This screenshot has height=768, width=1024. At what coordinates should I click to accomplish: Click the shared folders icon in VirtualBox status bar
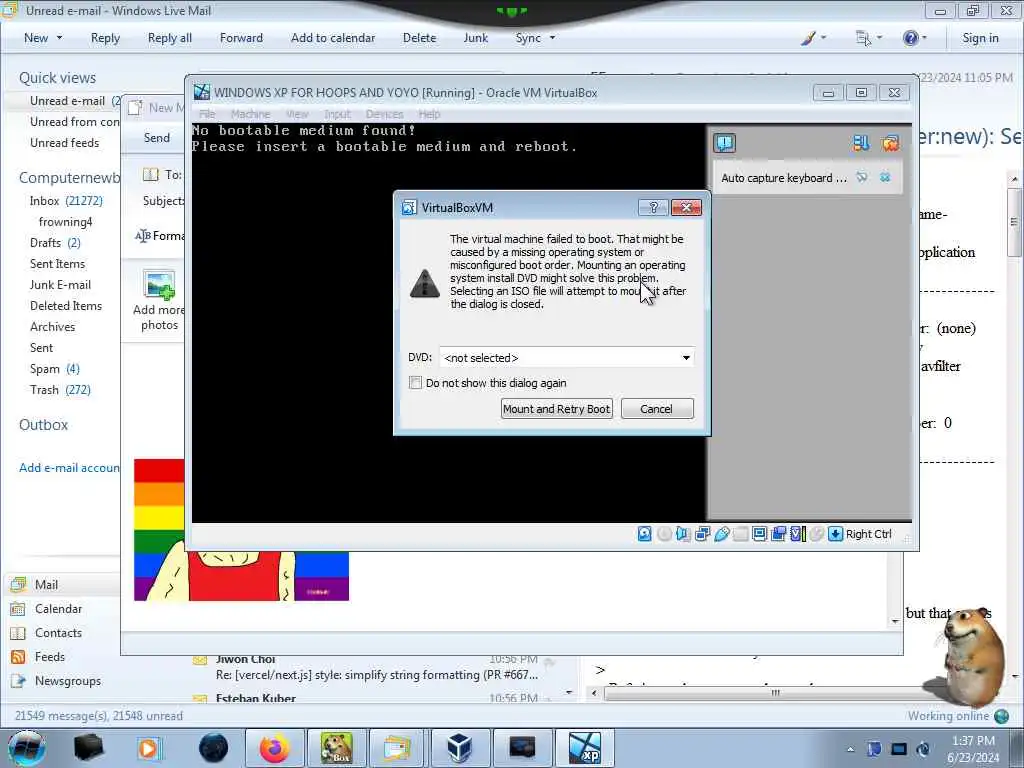(741, 534)
